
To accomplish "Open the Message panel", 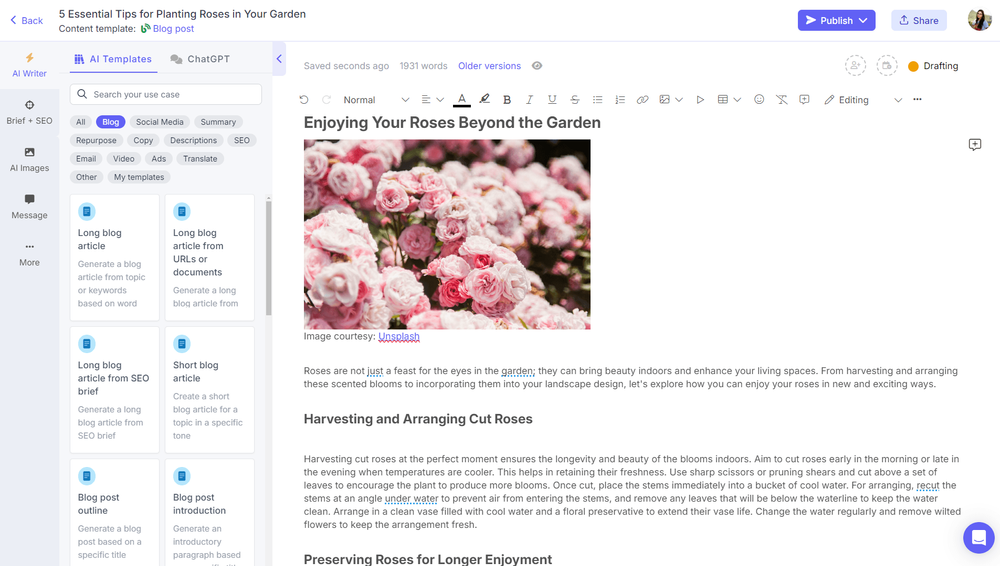I will 29,207.
